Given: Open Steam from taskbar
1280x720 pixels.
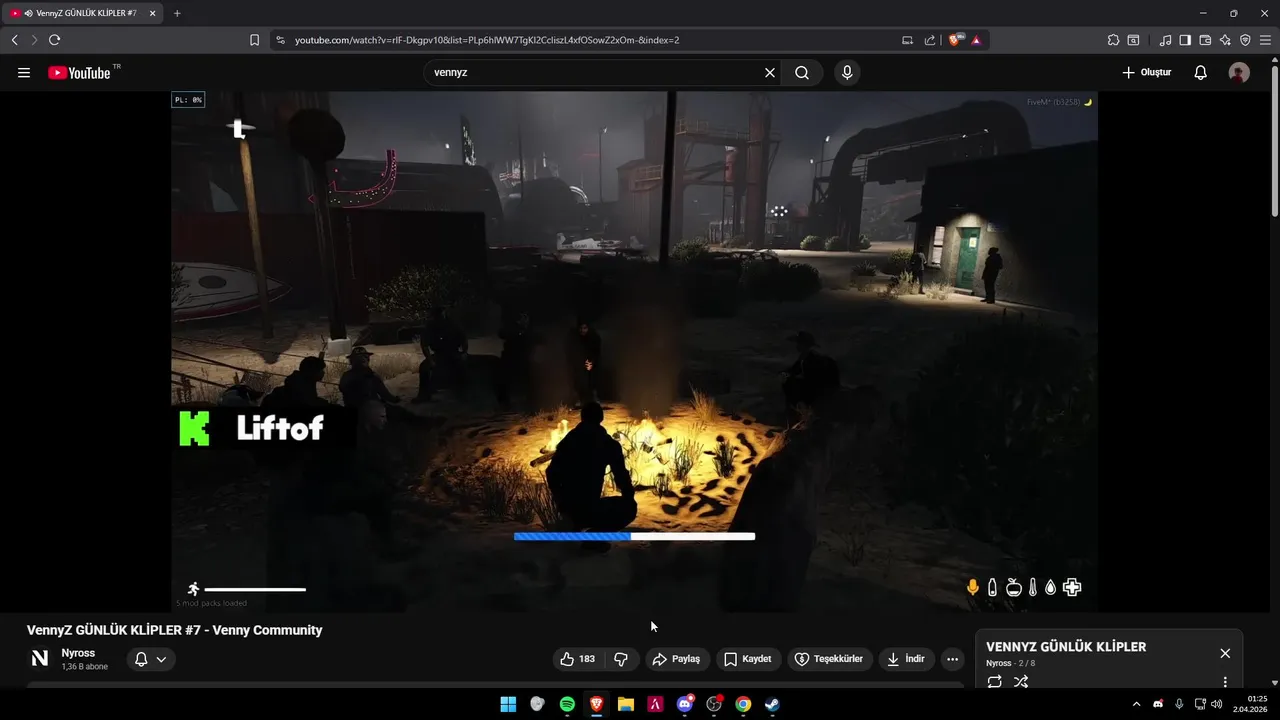Looking at the screenshot, I should [772, 704].
